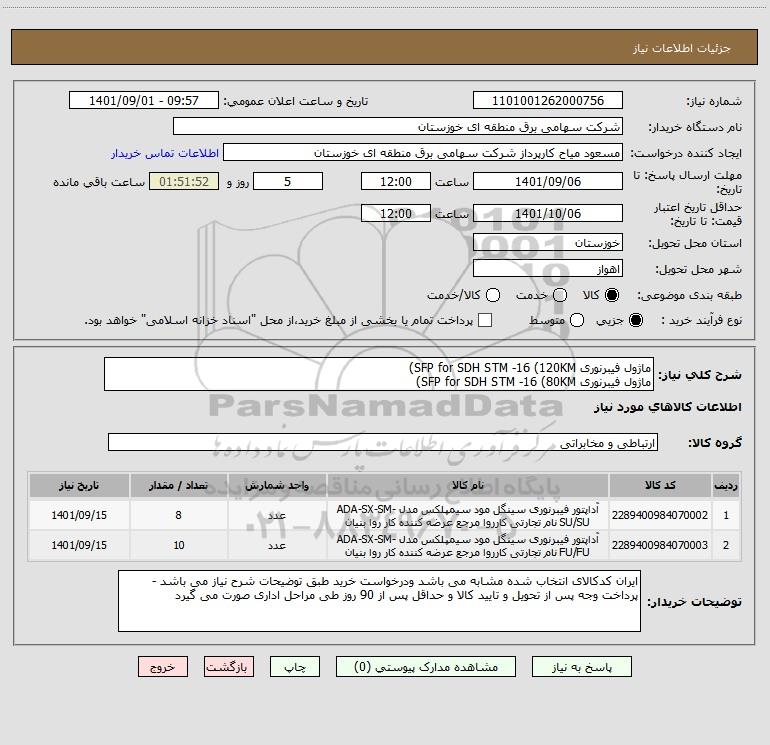Click the نام دستگاه خریدار field
The width and height of the screenshot is (770, 745).
point(398,127)
